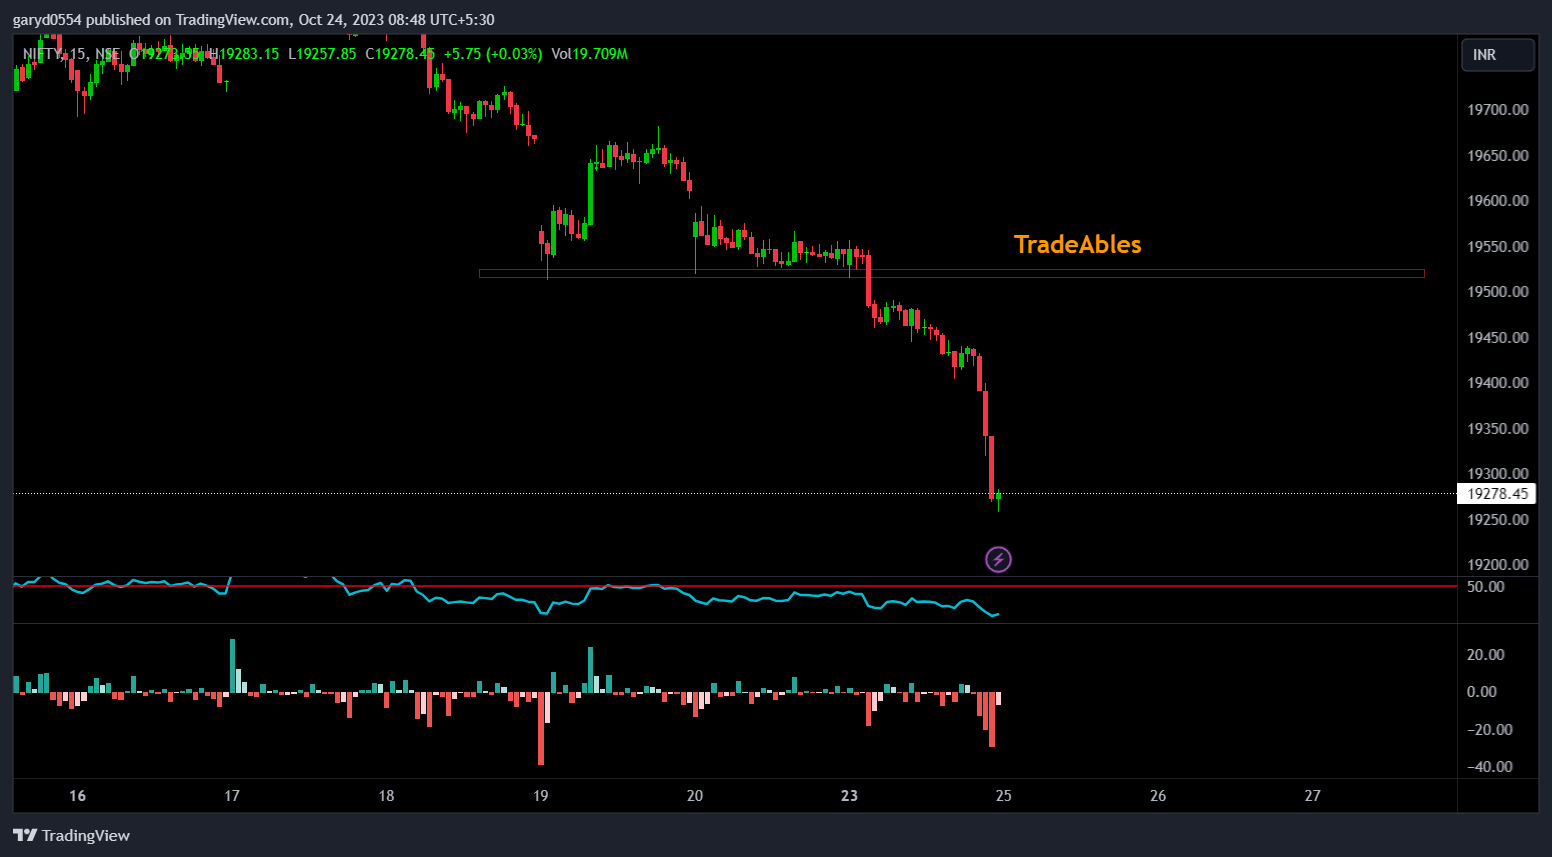Click the purple lightning bolt event icon
1552x857 pixels.
coord(998,559)
